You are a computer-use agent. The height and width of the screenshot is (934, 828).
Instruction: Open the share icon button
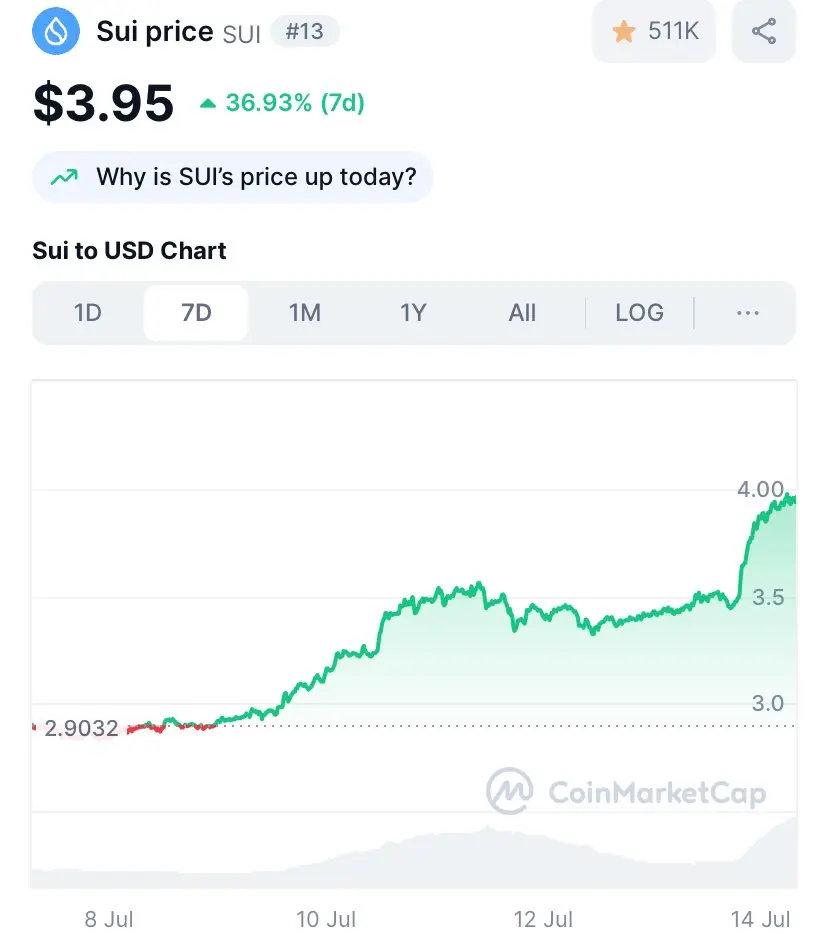point(764,31)
